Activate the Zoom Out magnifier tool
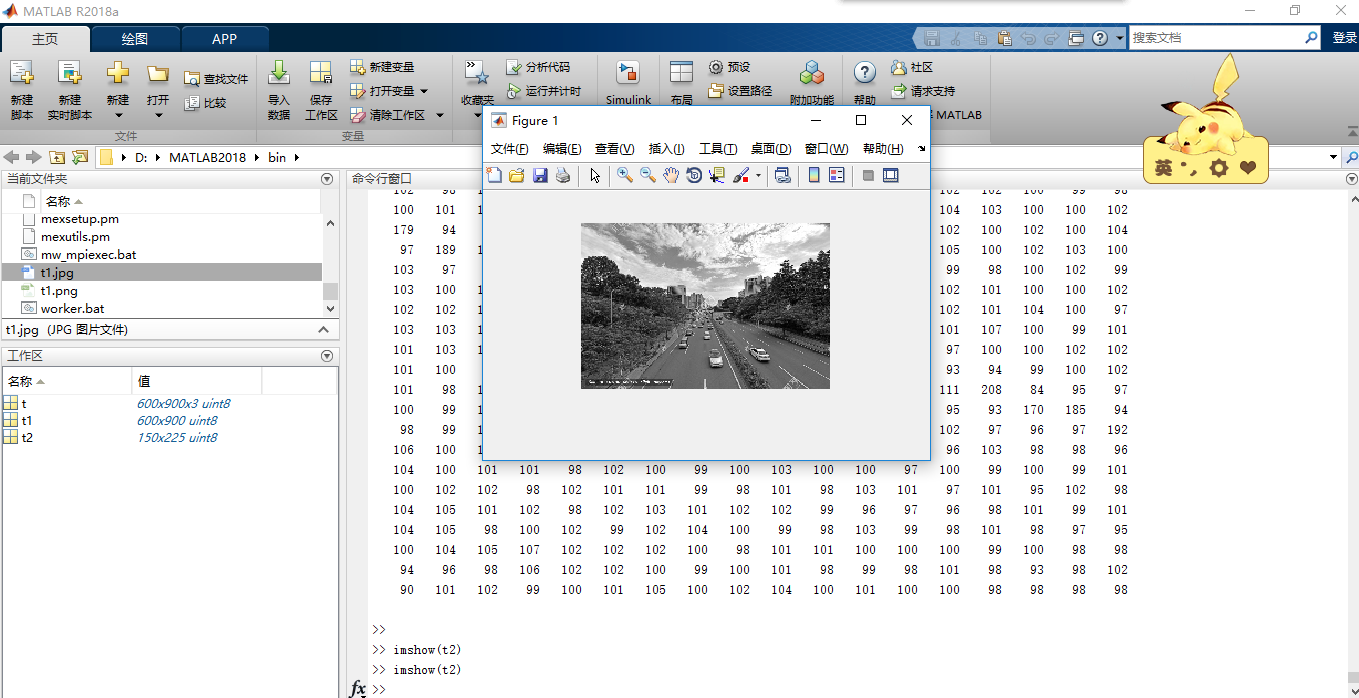 [x=648, y=175]
